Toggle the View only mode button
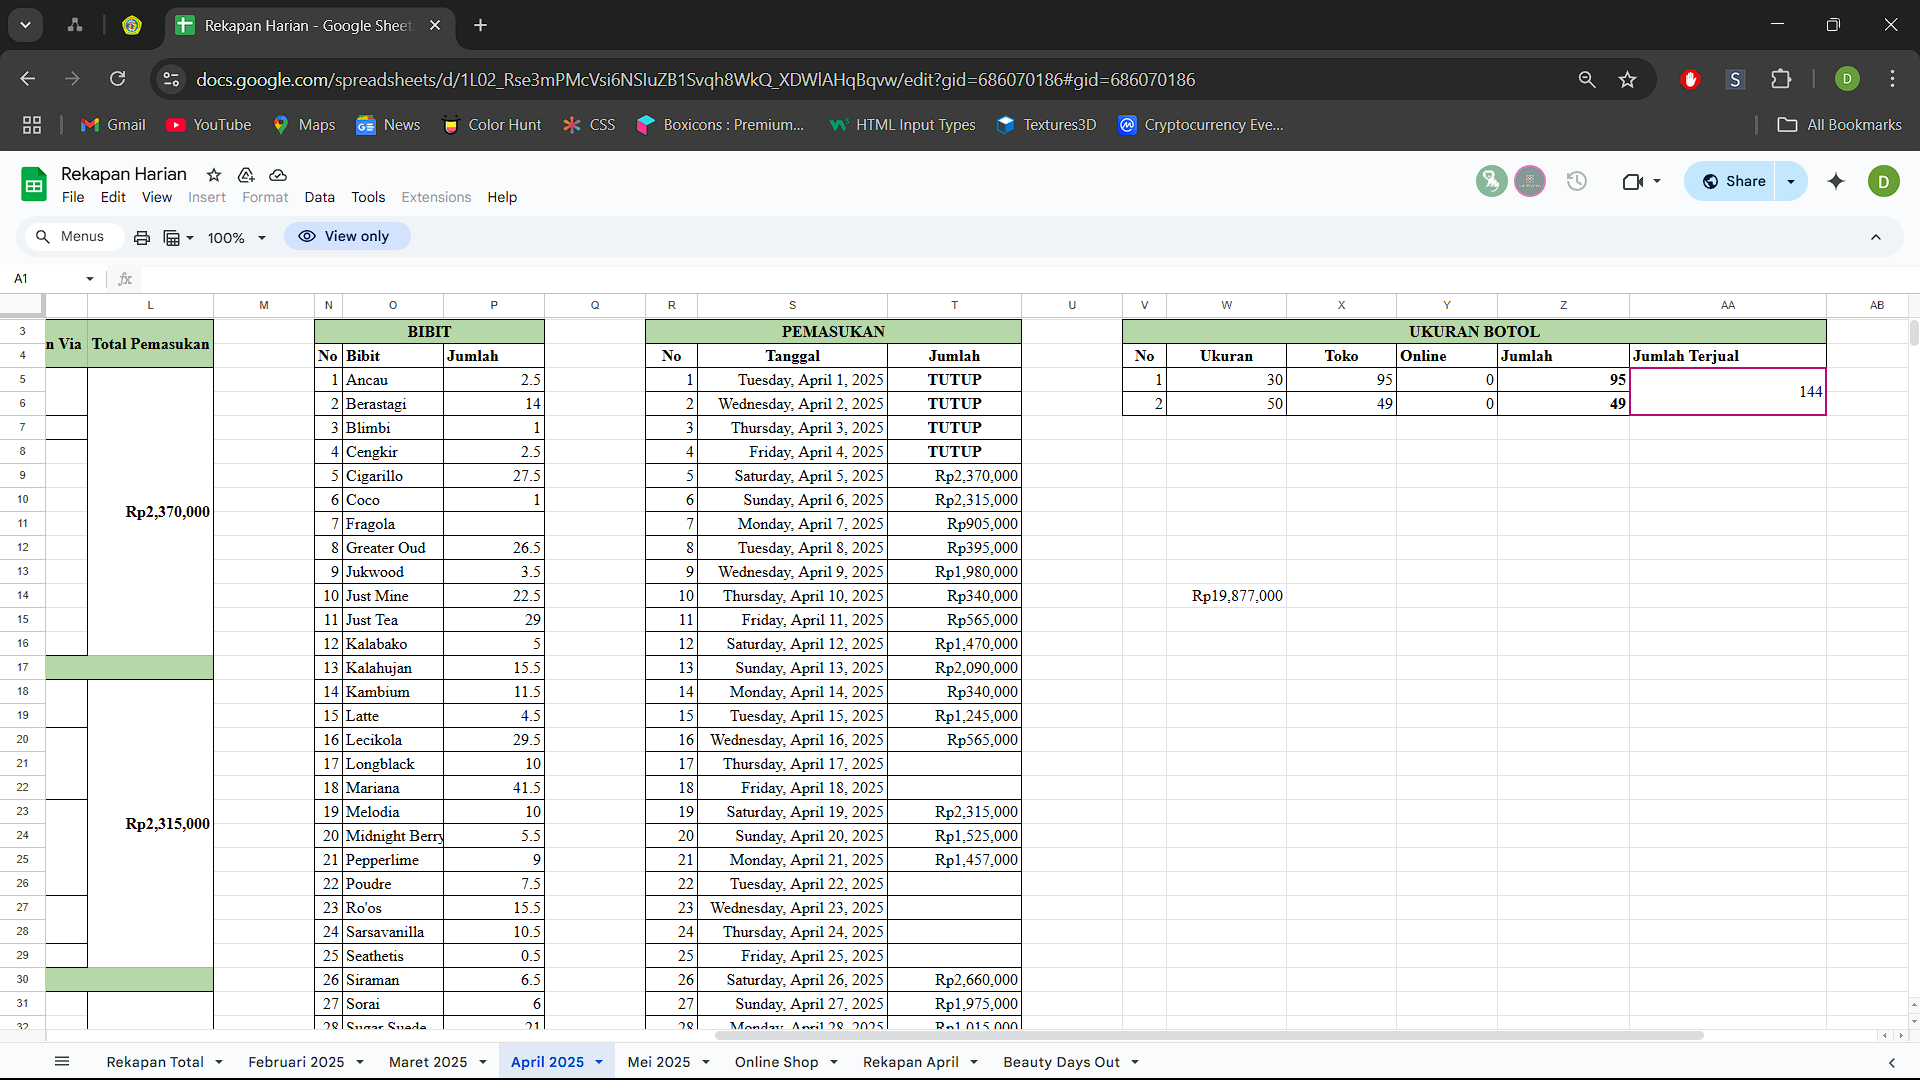The image size is (1920, 1080). [346, 237]
